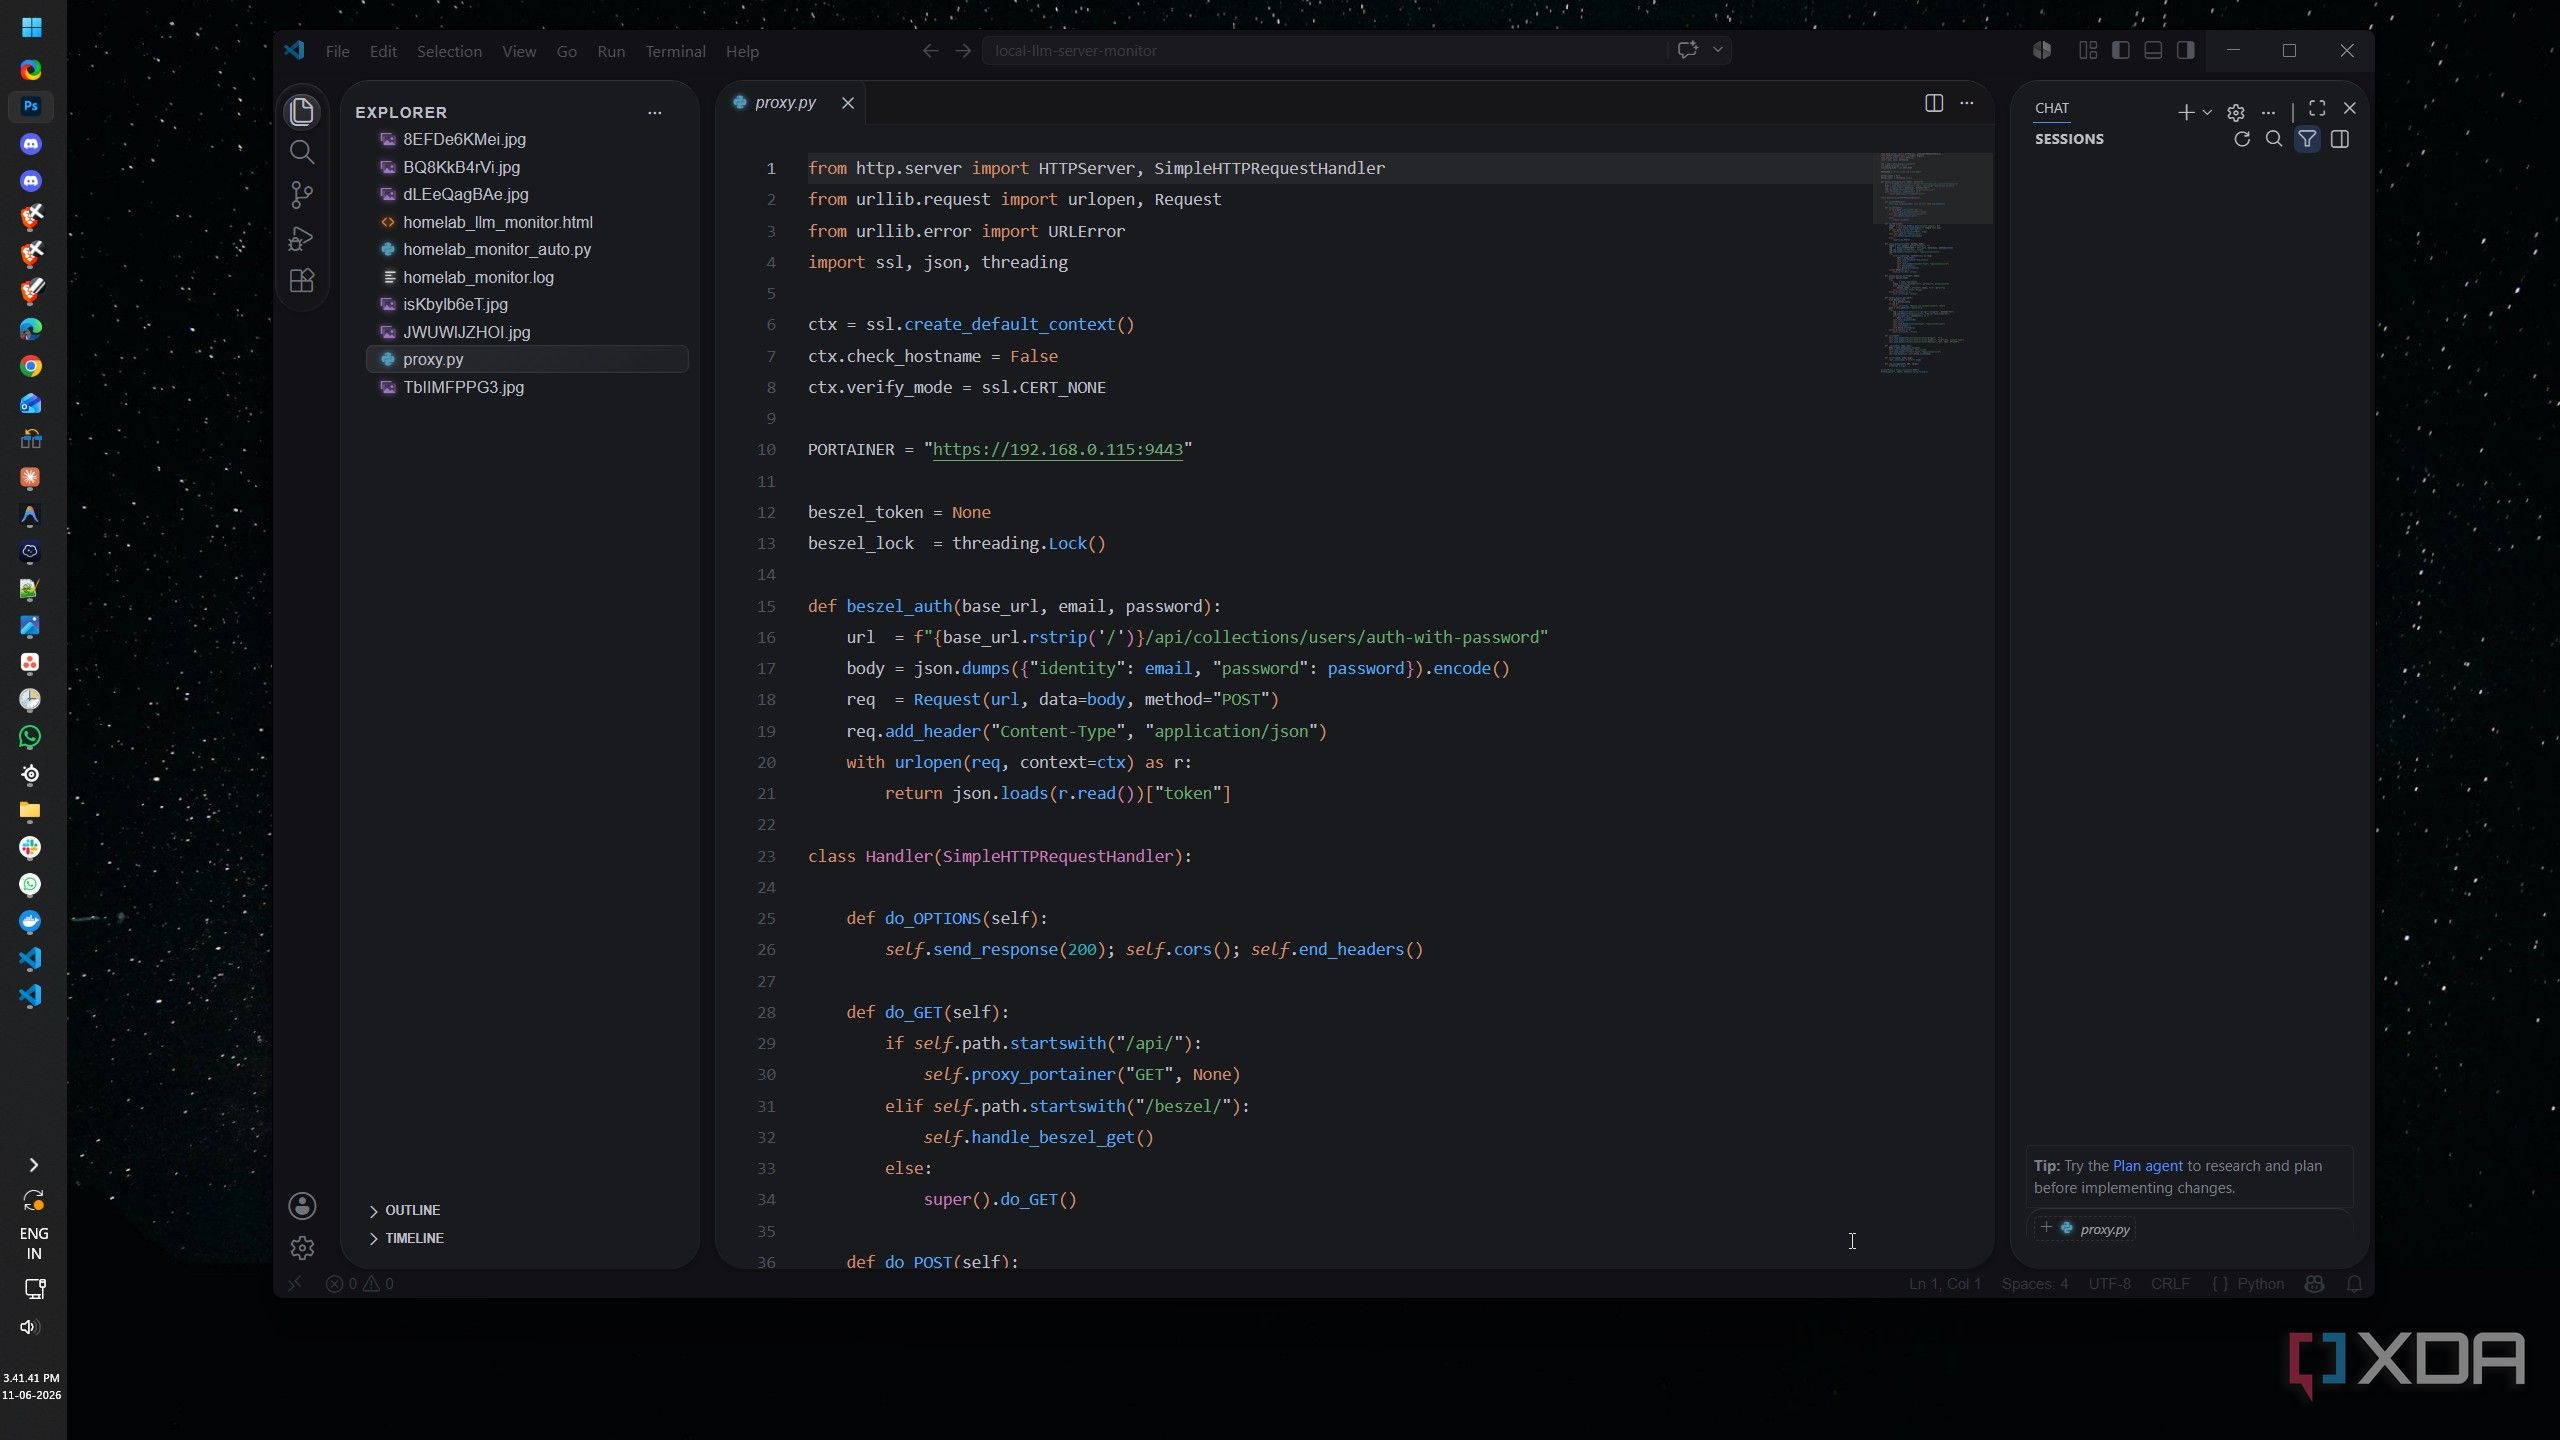Maximize the Chat panel
The height and width of the screenshot is (1440, 2560).
point(2317,108)
